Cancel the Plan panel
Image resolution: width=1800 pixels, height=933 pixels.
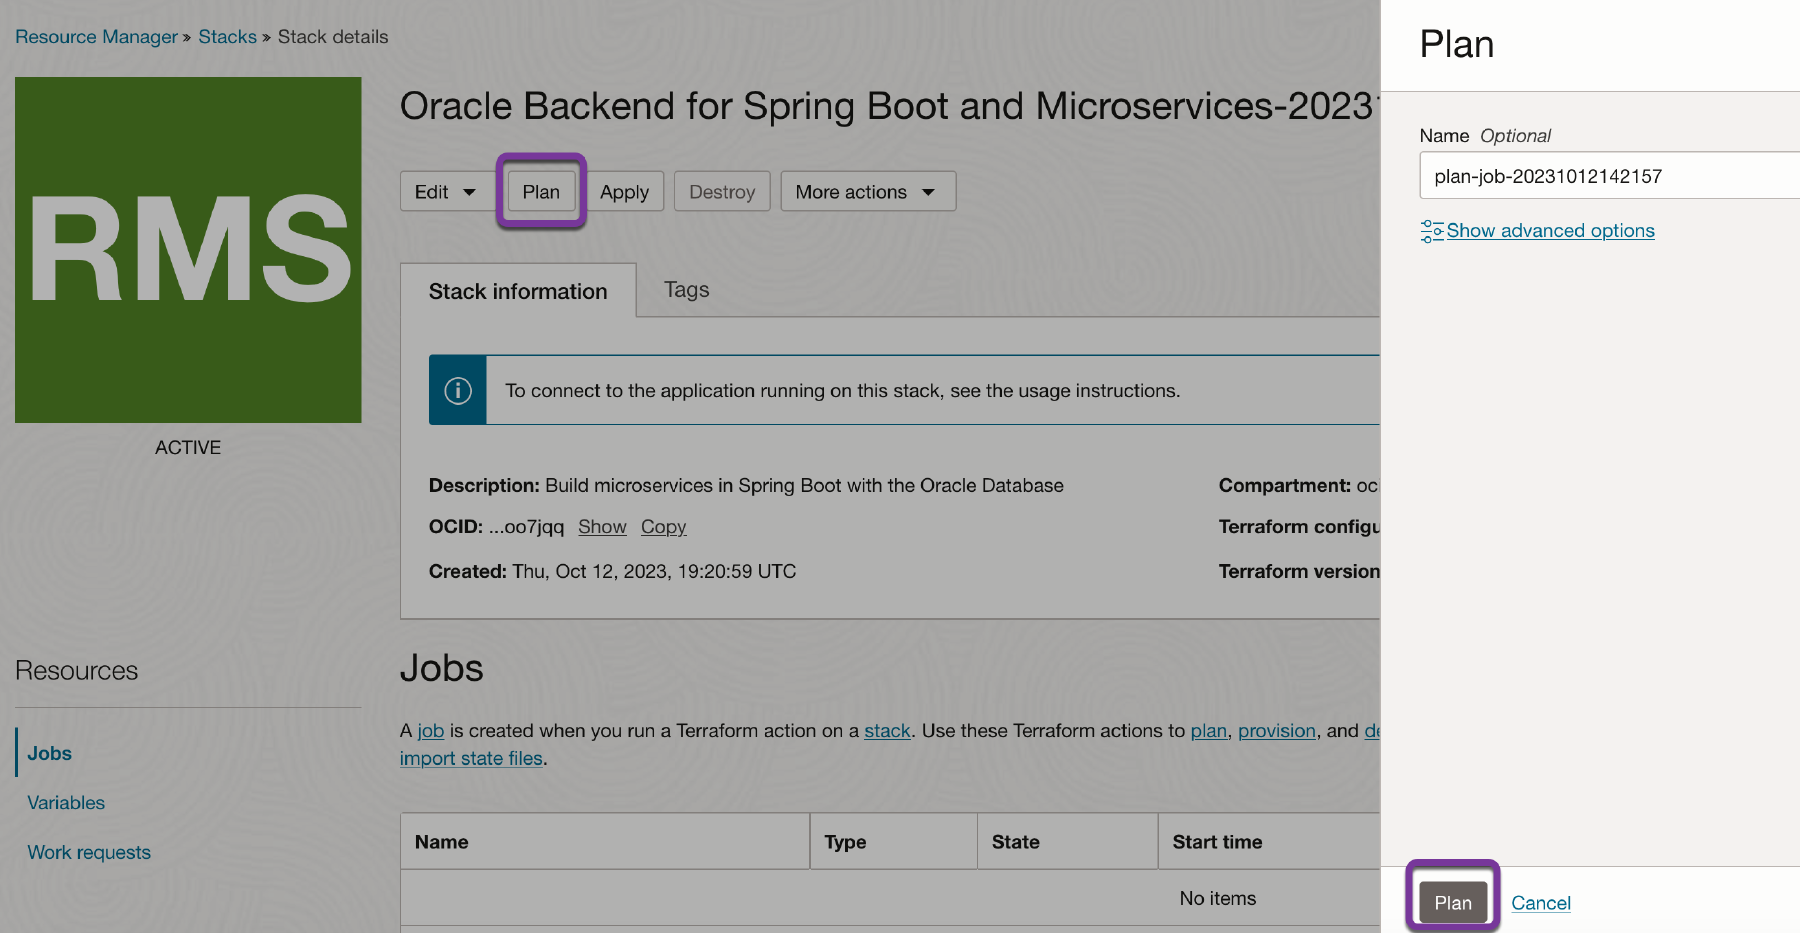(x=1540, y=903)
